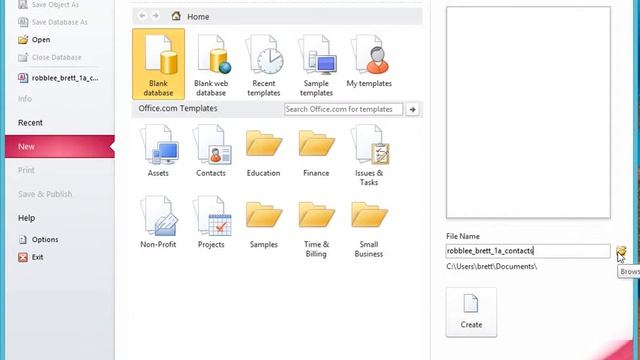Viewport: 640px width, 360px height.
Task: Go forward with the right arrow
Action: click(x=156, y=16)
